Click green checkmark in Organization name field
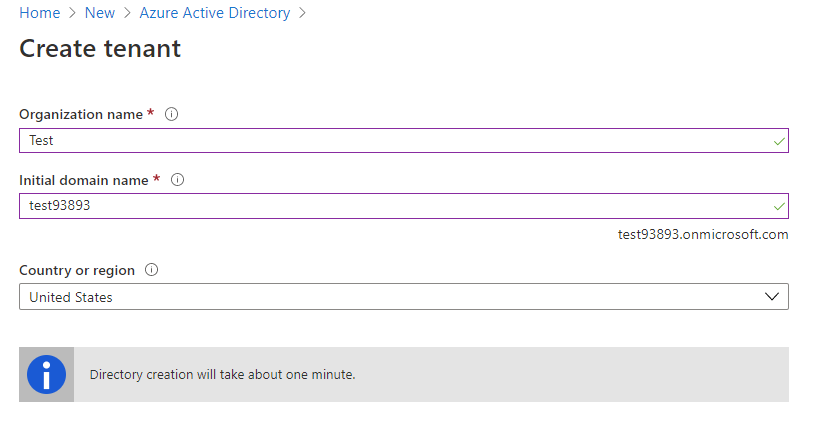The height and width of the screenshot is (421, 826). point(779,141)
